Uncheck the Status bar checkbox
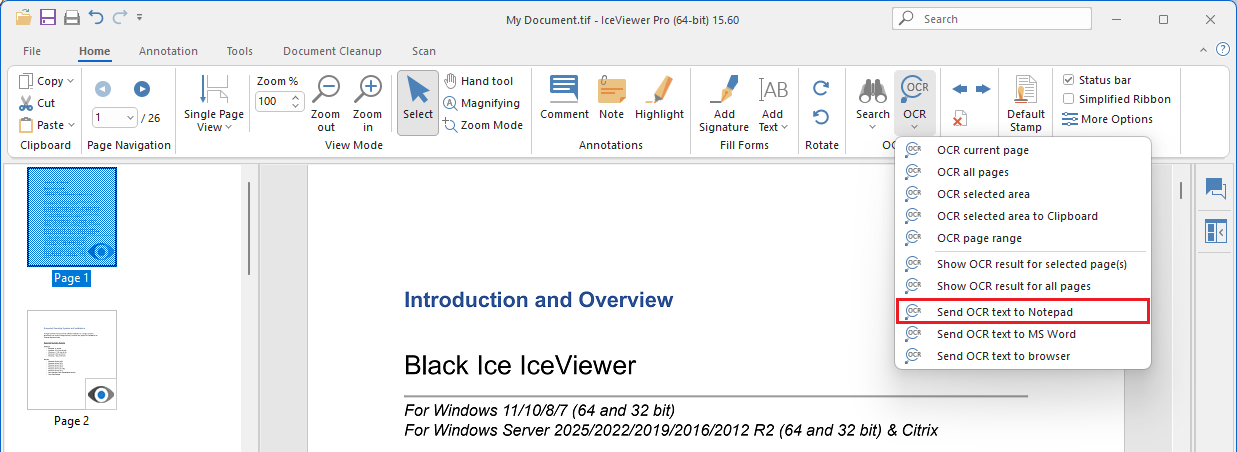This screenshot has height=452, width=1237. tap(1068, 80)
